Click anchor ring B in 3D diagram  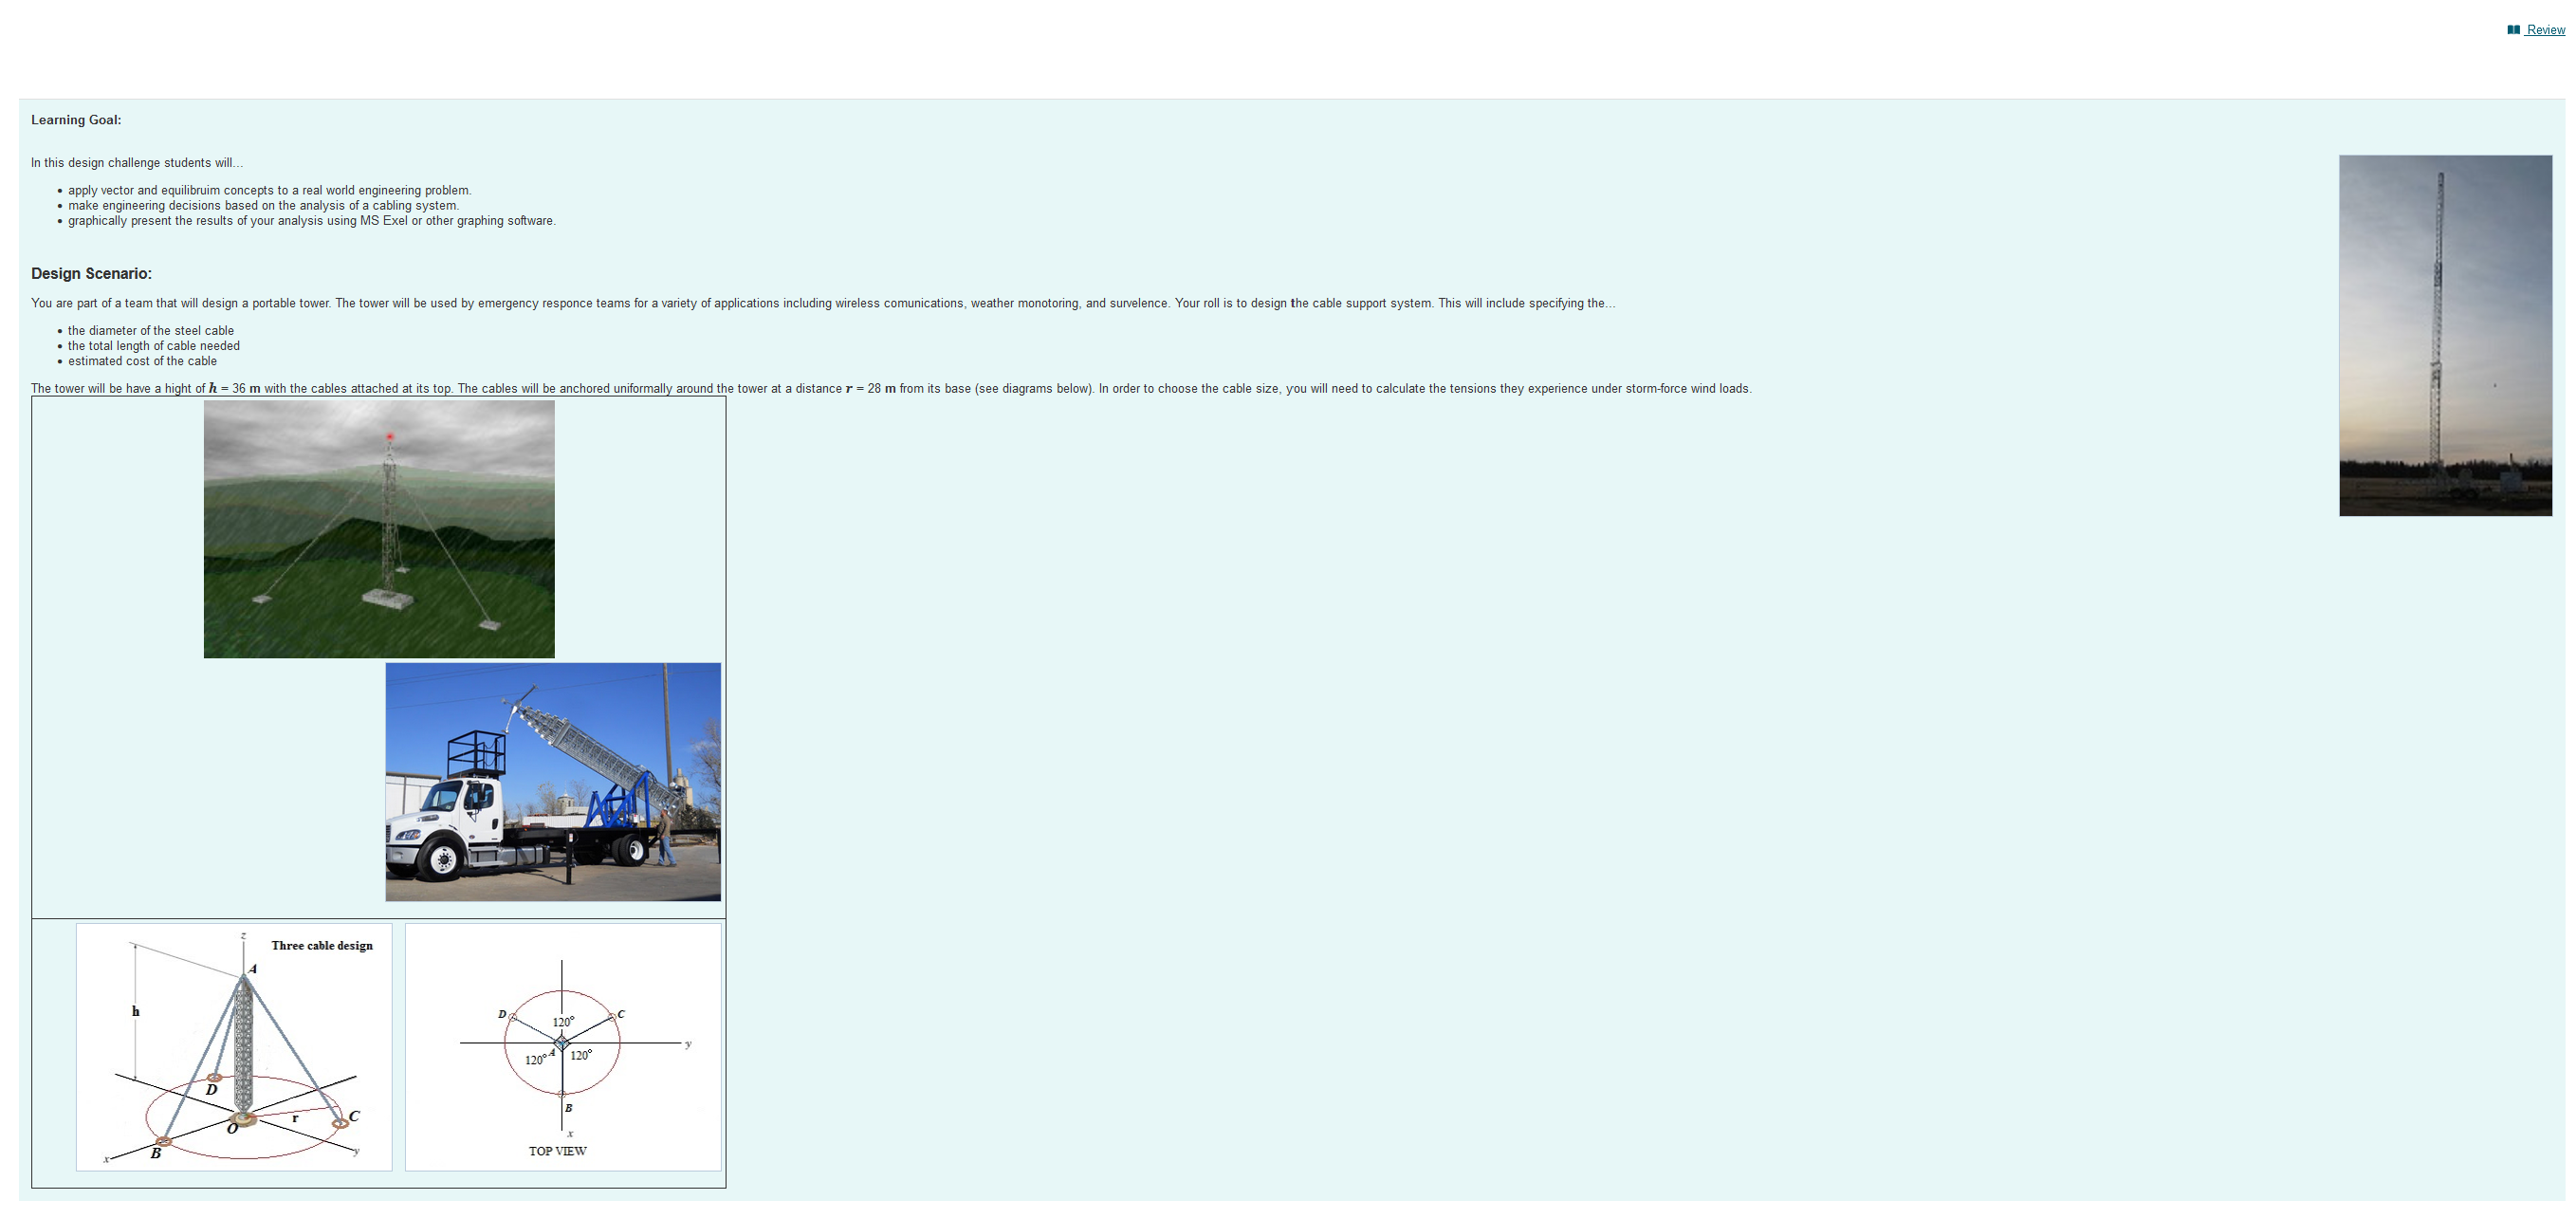(x=164, y=1141)
